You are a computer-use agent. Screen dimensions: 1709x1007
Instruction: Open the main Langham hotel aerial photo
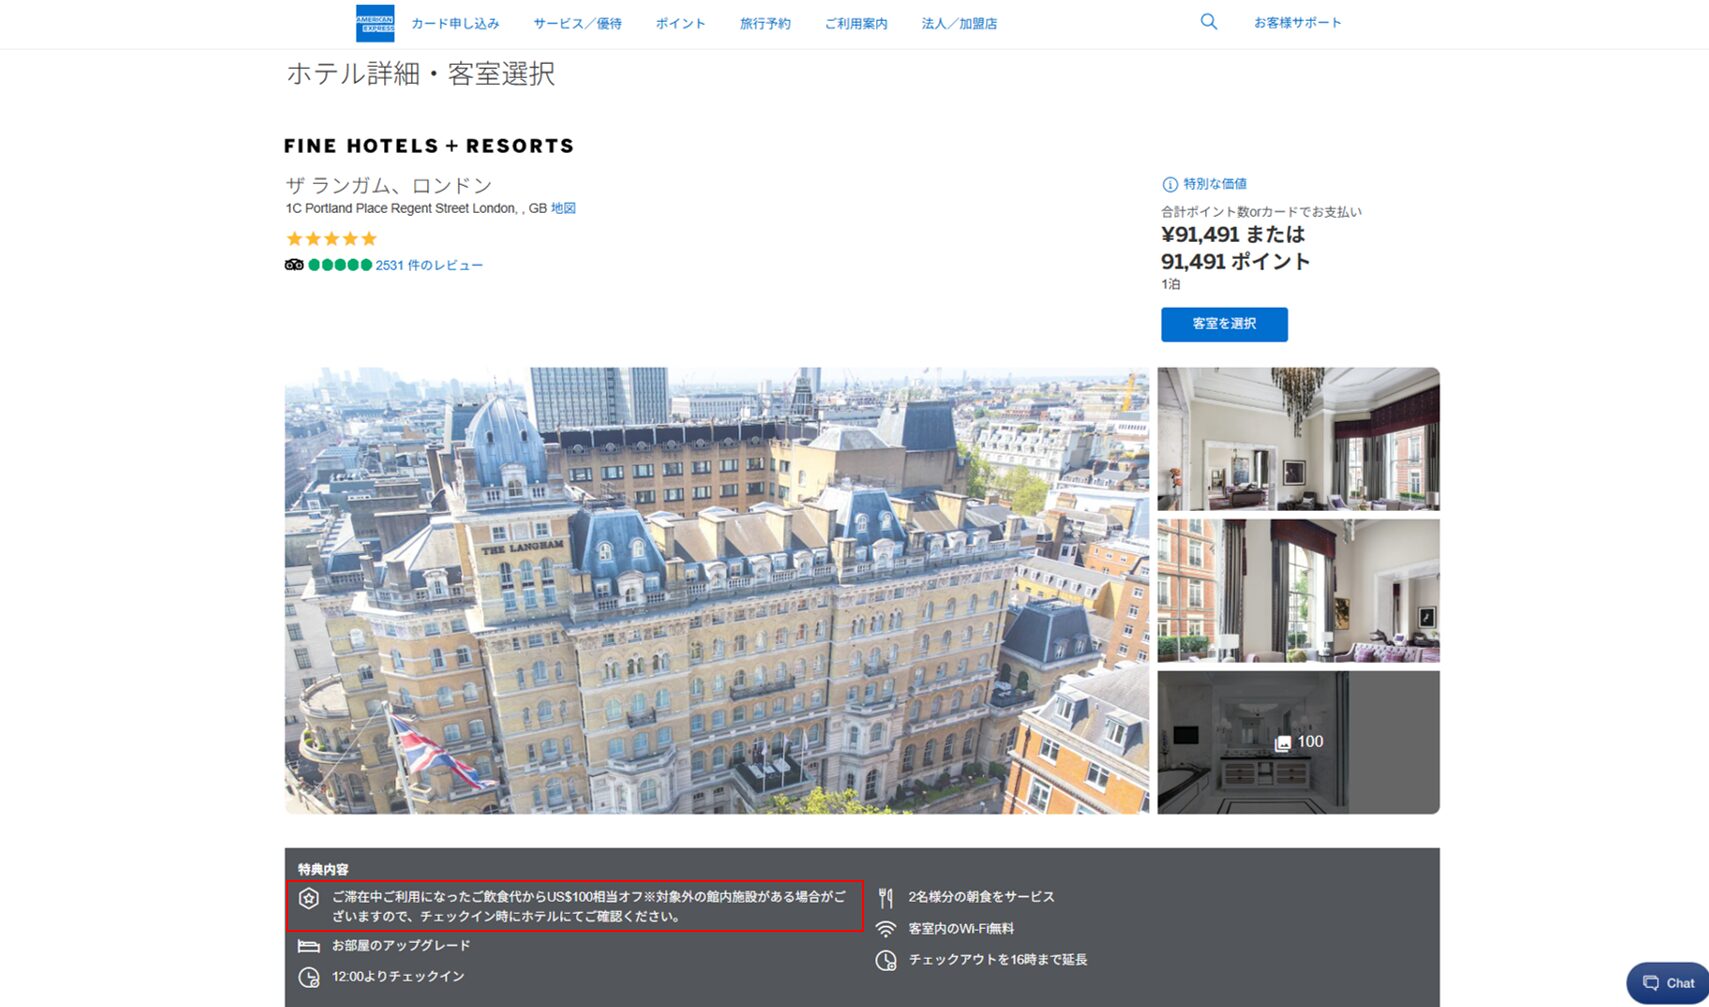tap(717, 590)
